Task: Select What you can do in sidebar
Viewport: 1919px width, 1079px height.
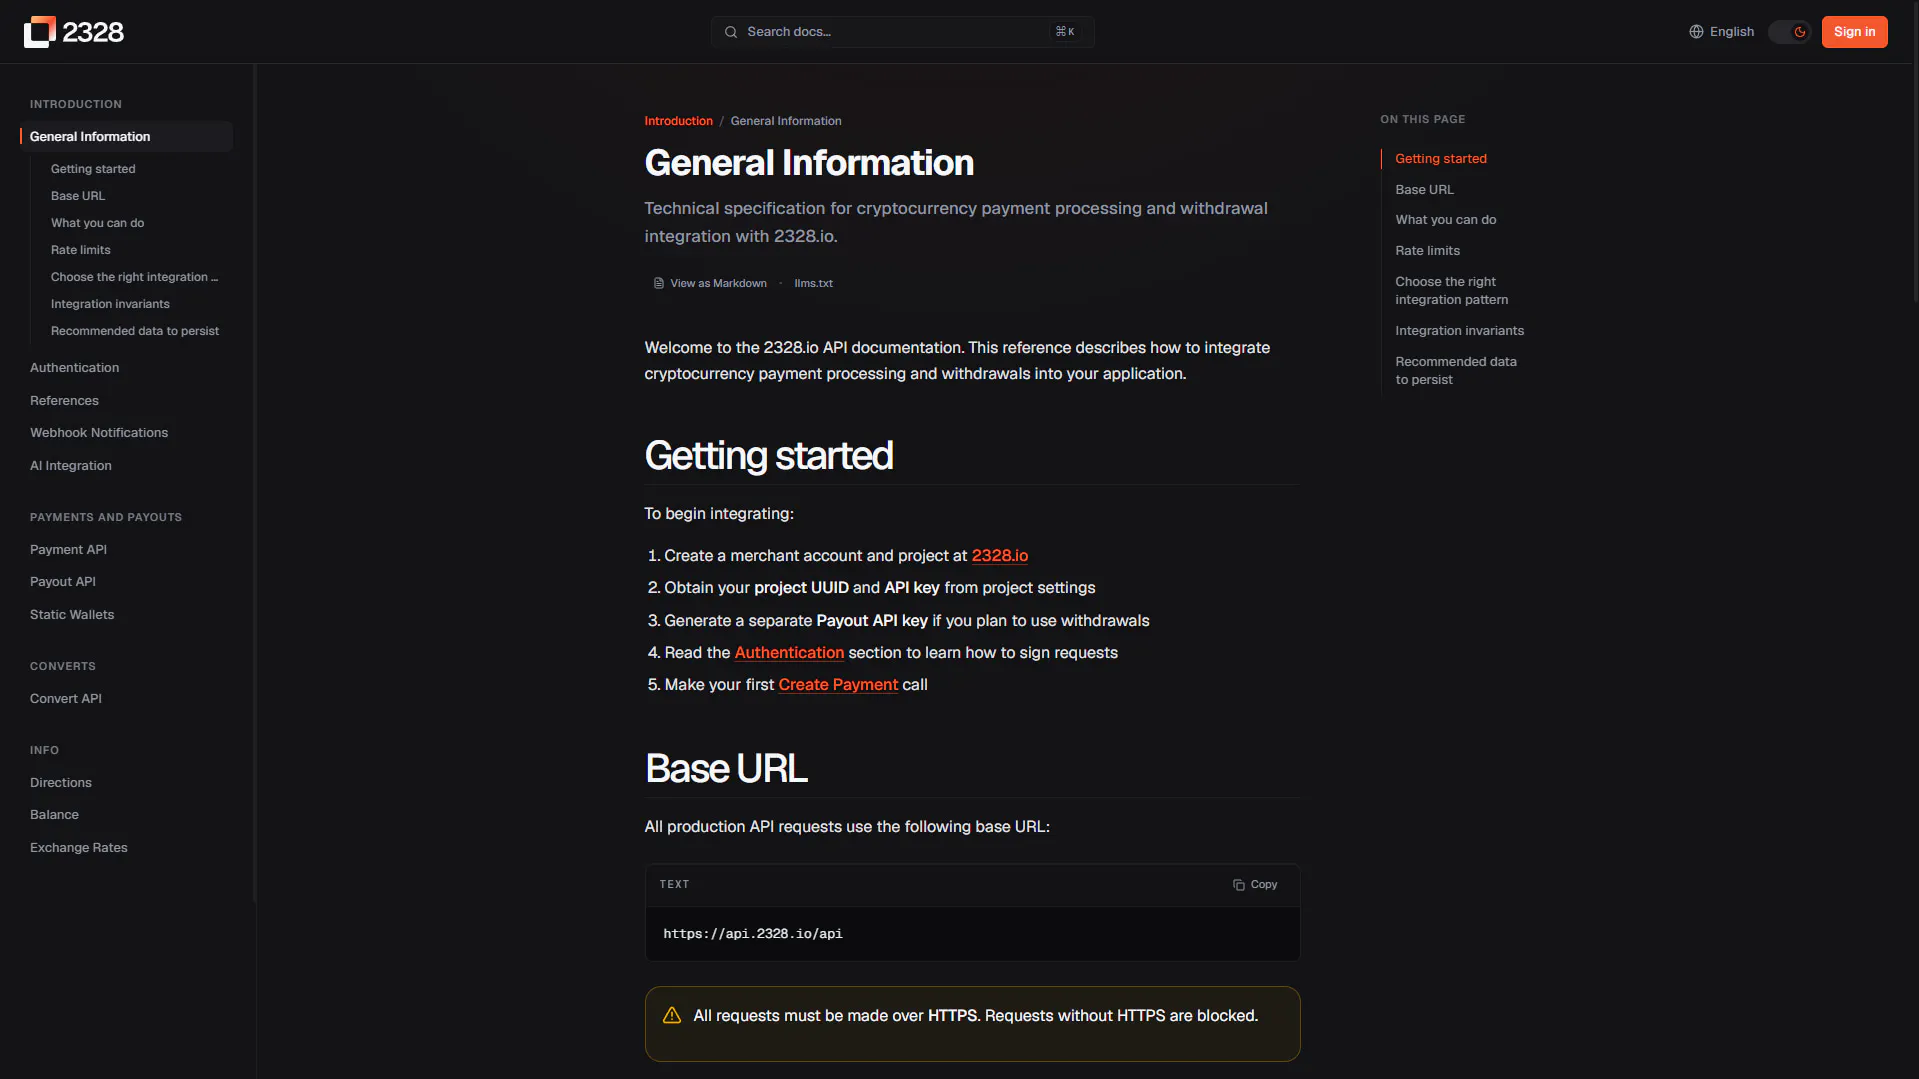Action: point(97,223)
